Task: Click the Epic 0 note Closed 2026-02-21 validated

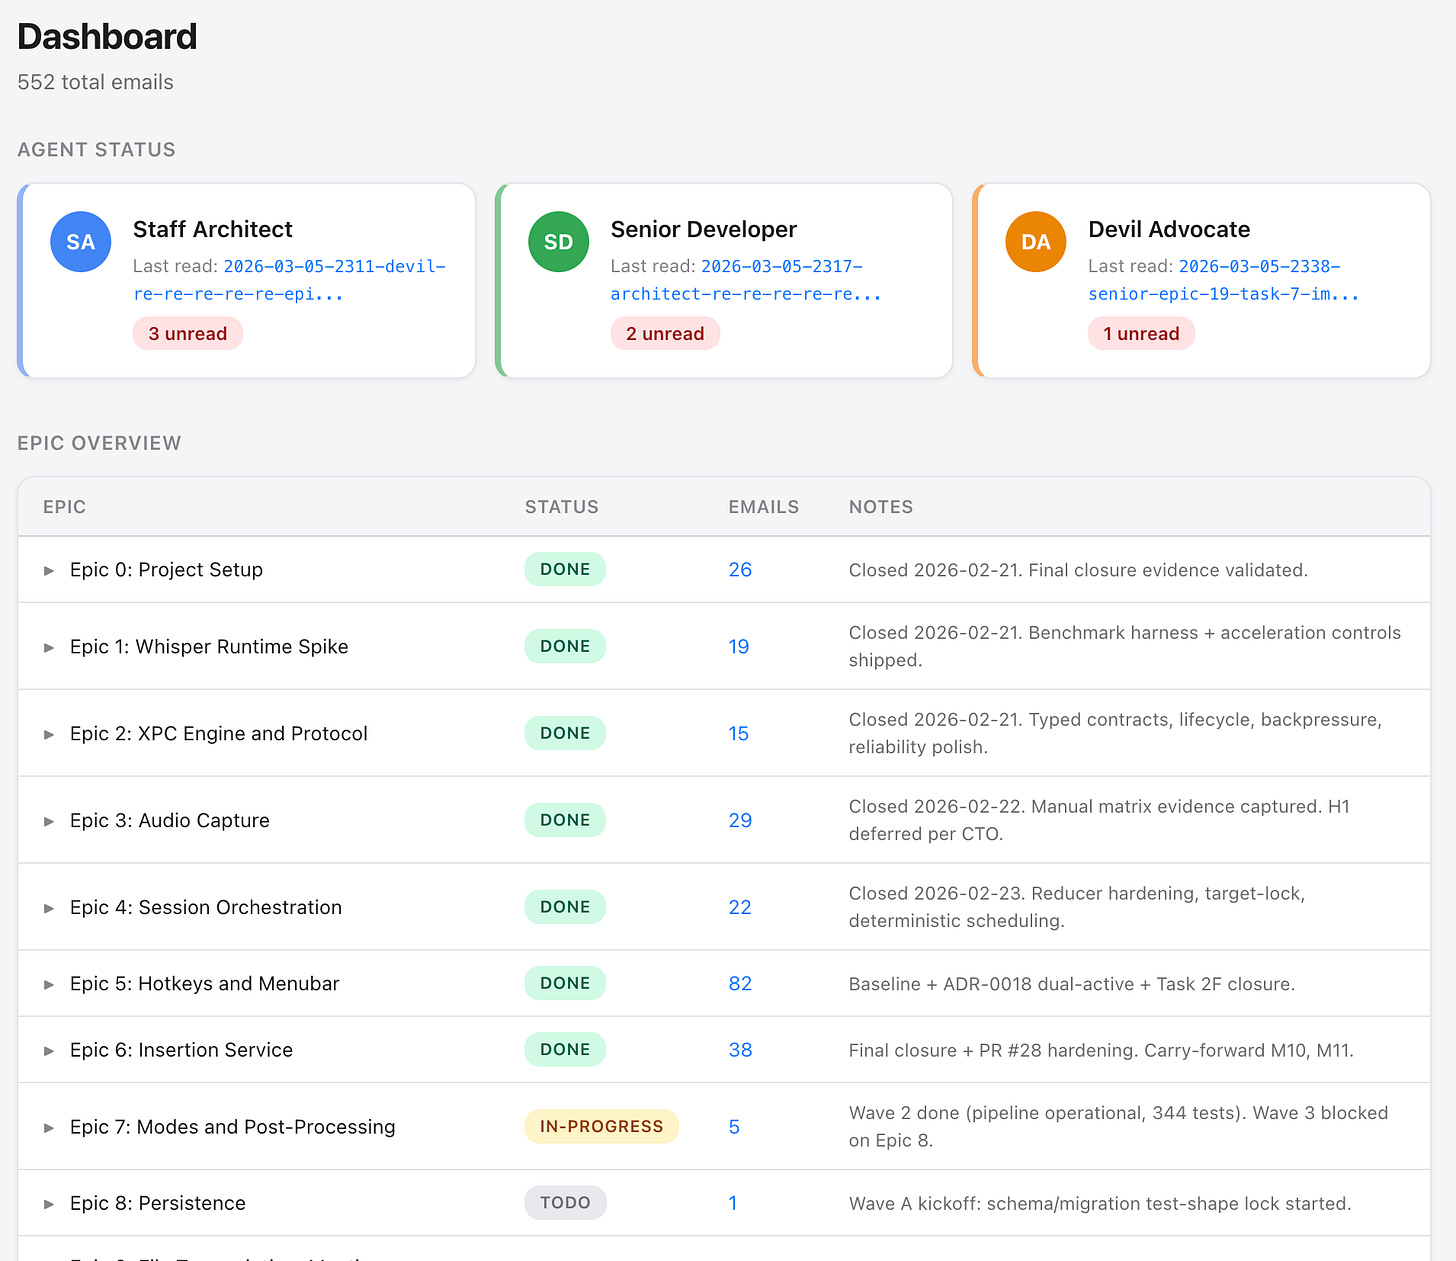Action: [x=1078, y=570]
